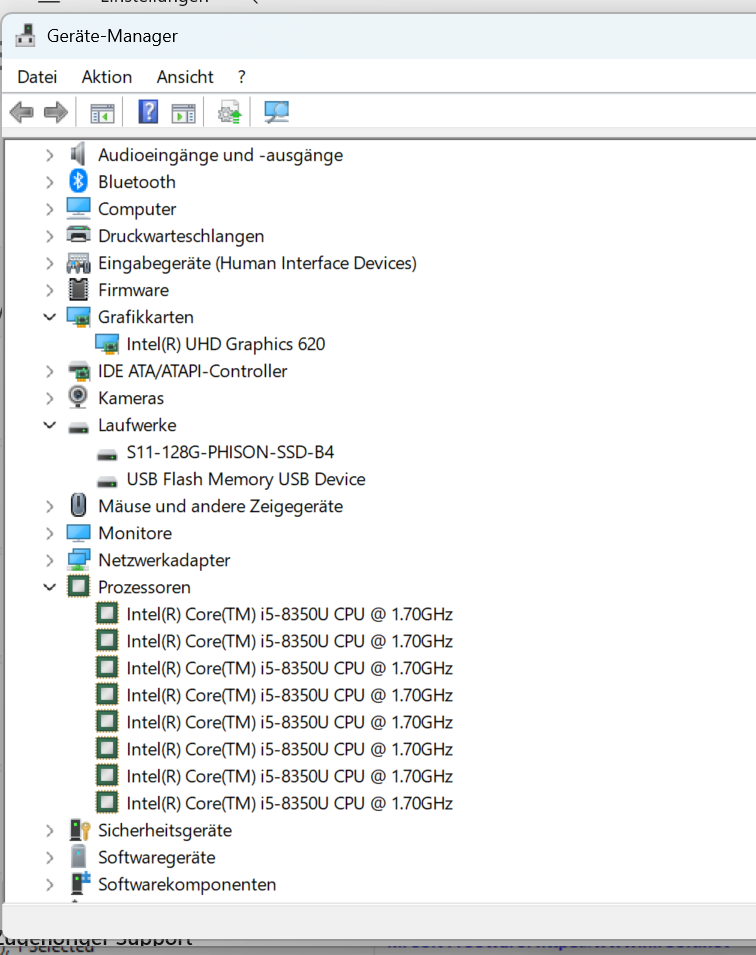Expand the Kameras category chevron

50,398
